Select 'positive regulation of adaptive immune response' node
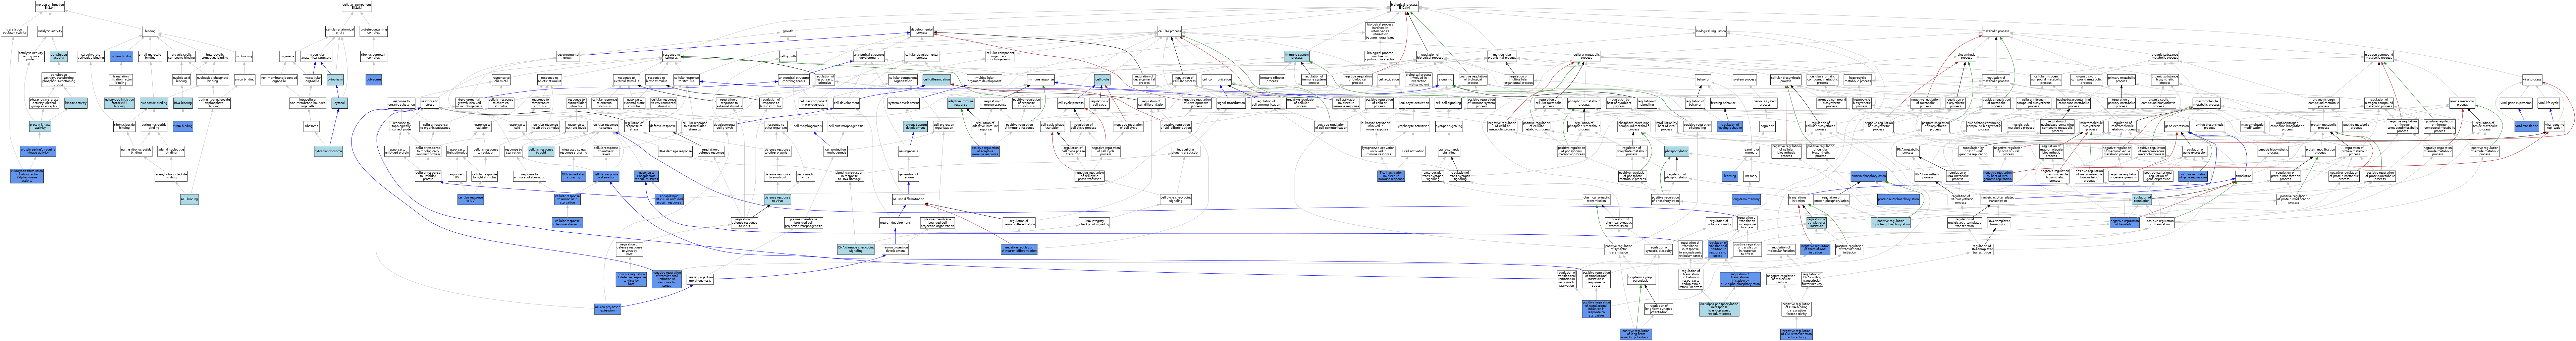2576x341 pixels. click(985, 151)
